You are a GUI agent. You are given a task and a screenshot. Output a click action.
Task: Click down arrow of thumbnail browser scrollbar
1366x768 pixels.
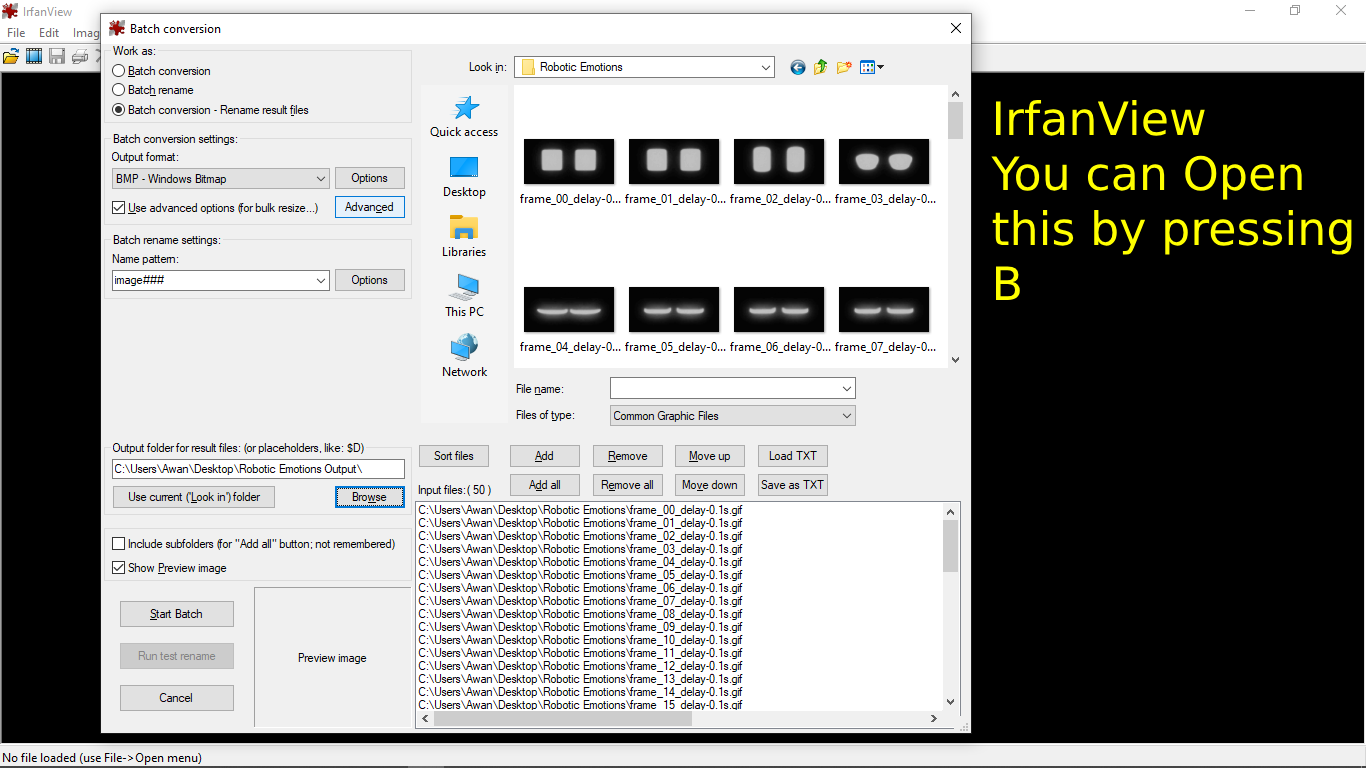[955, 360]
